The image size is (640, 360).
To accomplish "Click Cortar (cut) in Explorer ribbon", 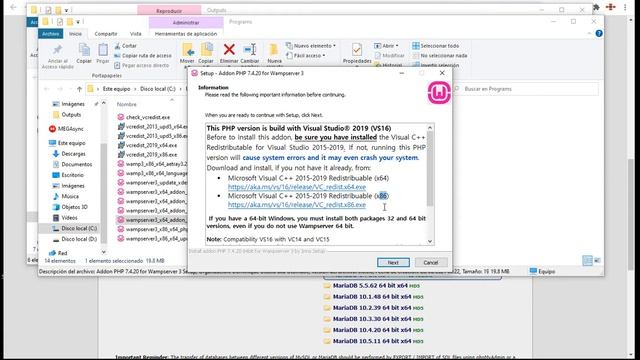I will coord(125,46).
